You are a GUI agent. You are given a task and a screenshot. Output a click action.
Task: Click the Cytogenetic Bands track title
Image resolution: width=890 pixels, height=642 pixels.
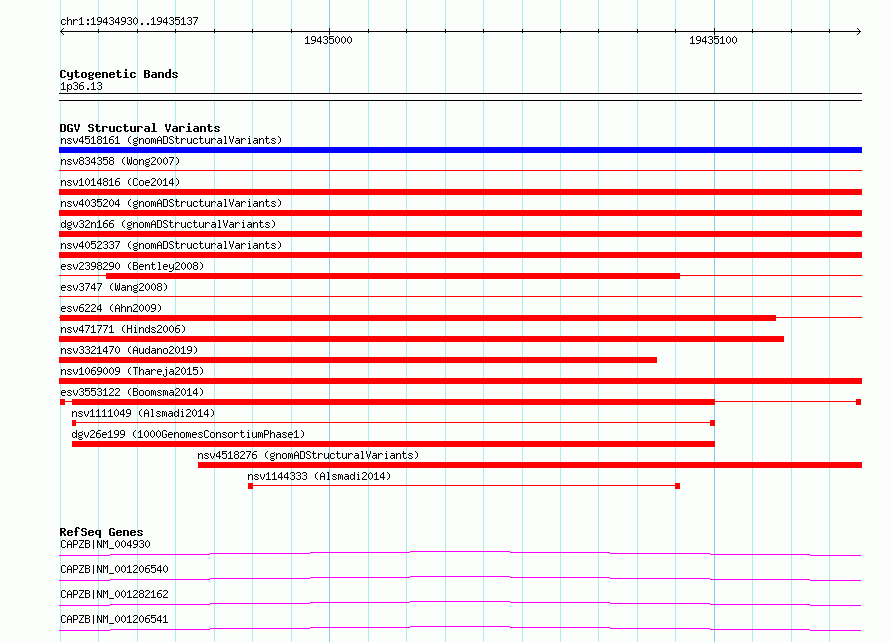[x=119, y=74]
